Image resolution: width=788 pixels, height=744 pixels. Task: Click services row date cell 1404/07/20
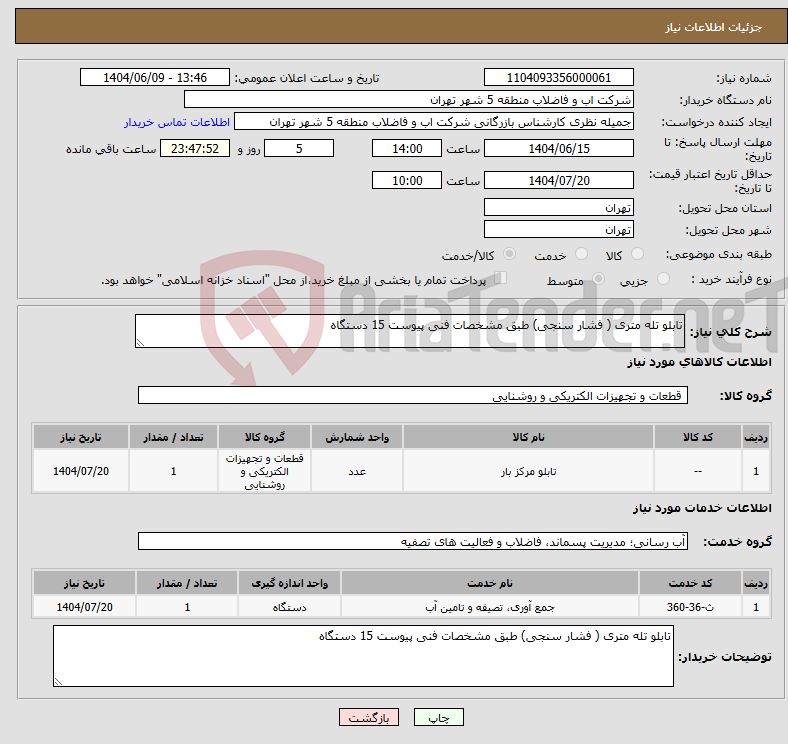84,607
